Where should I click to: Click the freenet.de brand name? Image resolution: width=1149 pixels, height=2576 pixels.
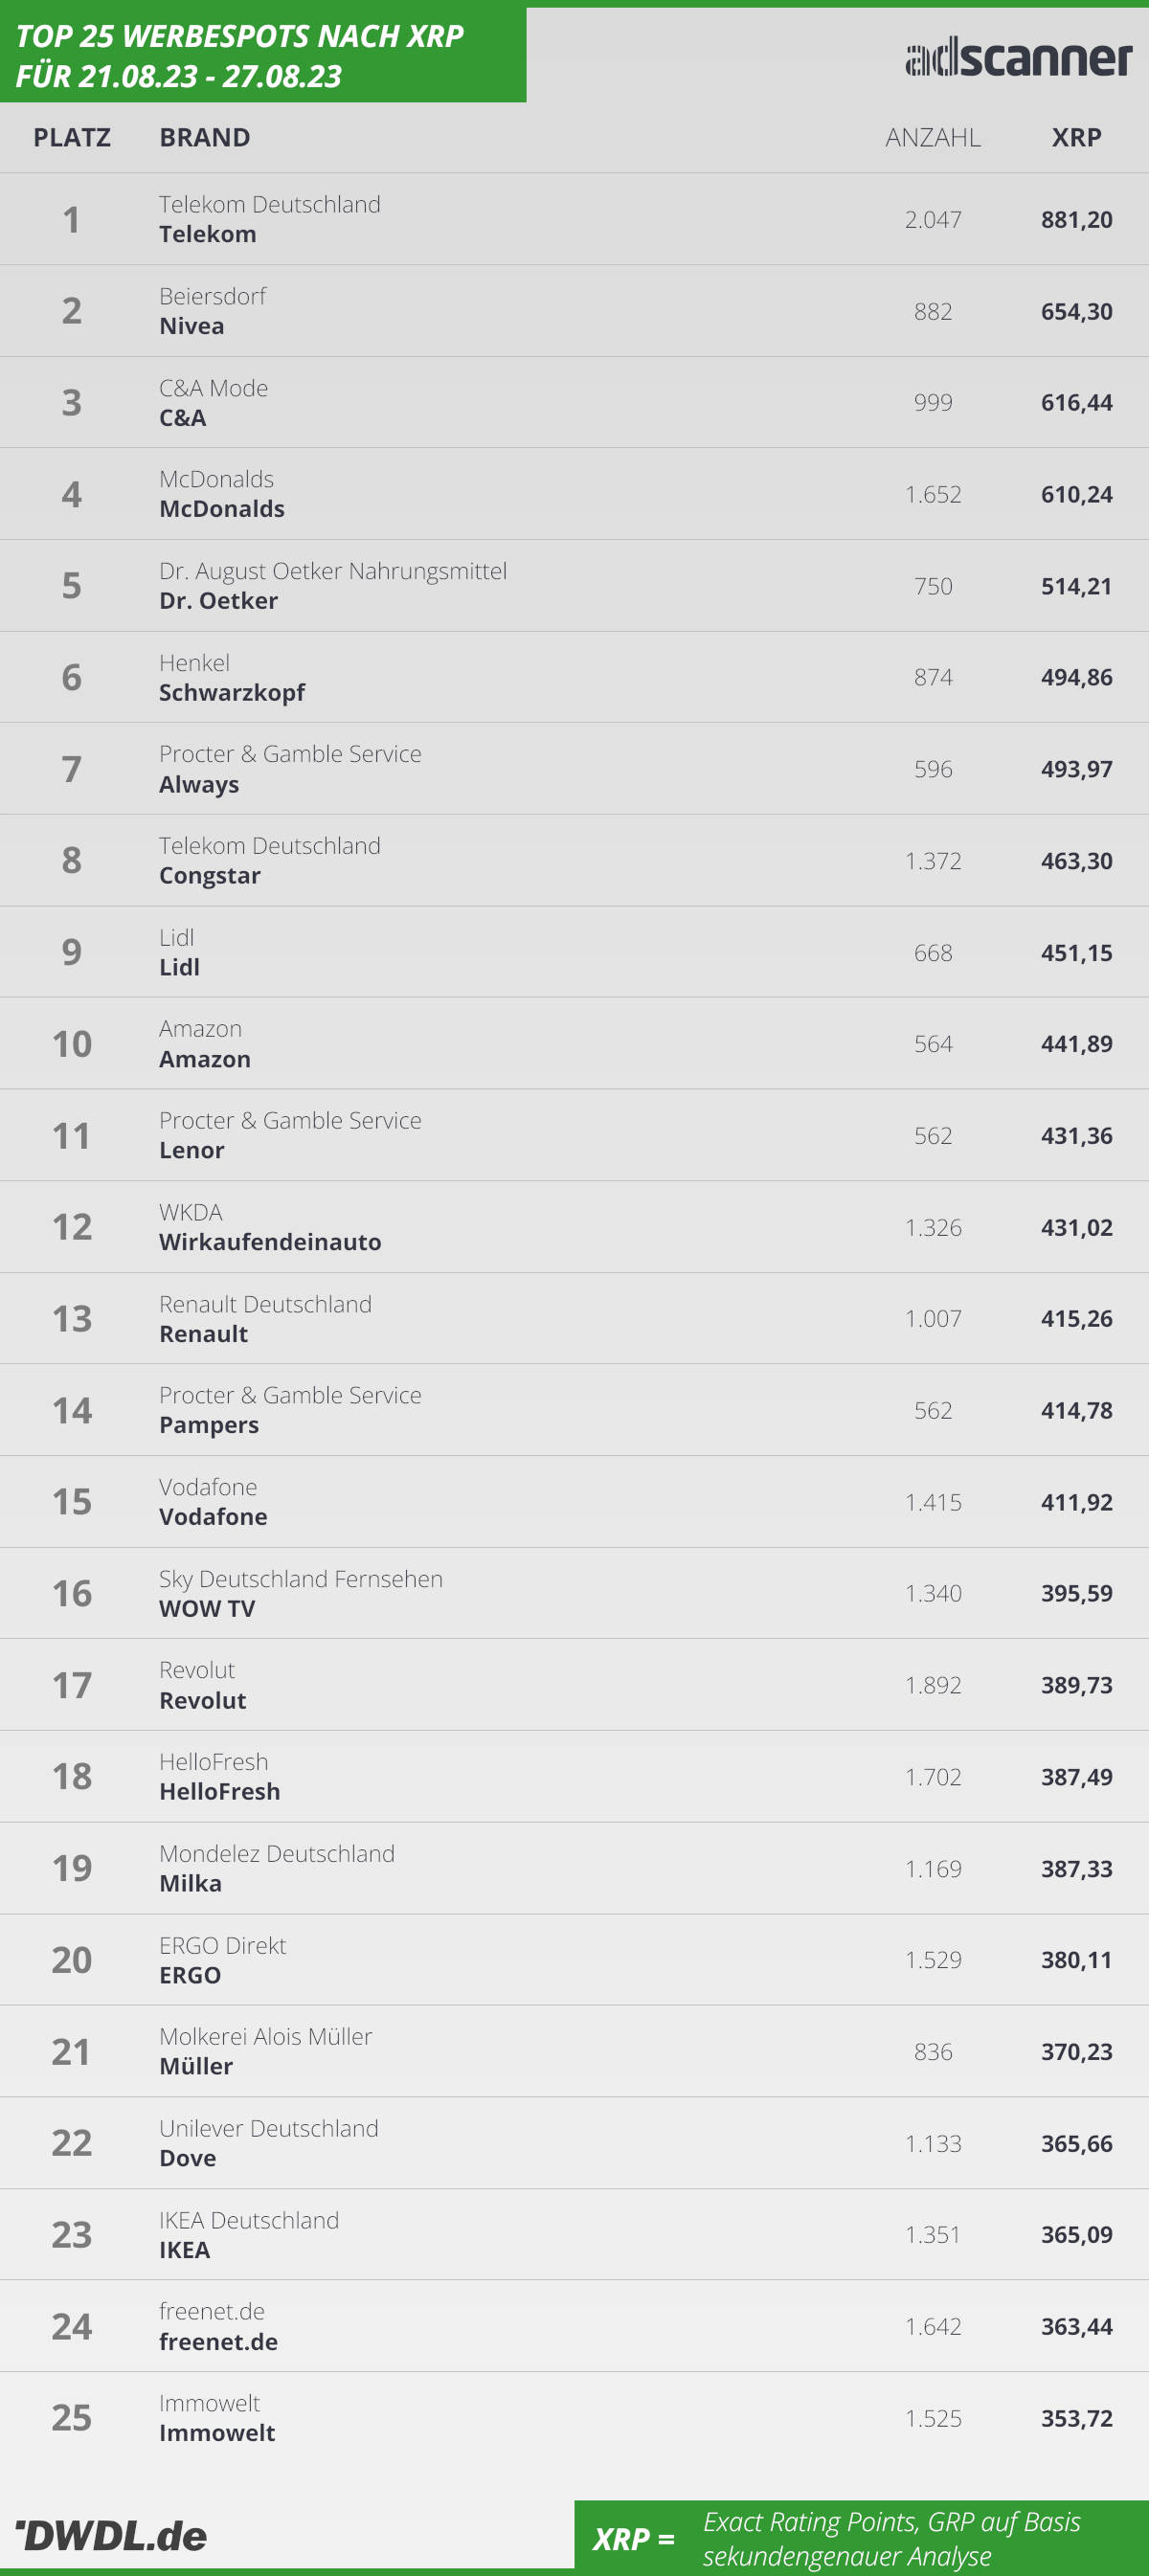tap(219, 2342)
